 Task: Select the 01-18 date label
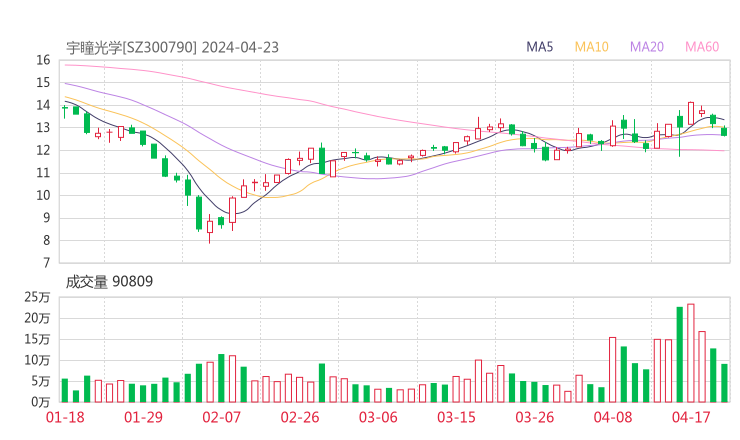coord(65,417)
